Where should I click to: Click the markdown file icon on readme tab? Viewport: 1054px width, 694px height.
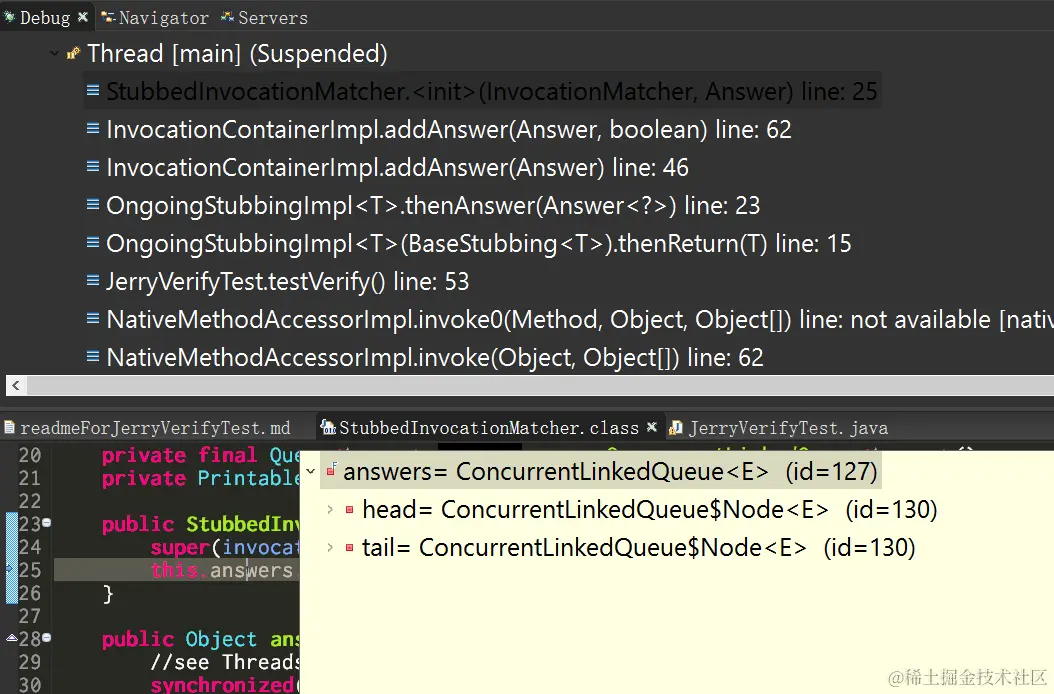click(9, 427)
